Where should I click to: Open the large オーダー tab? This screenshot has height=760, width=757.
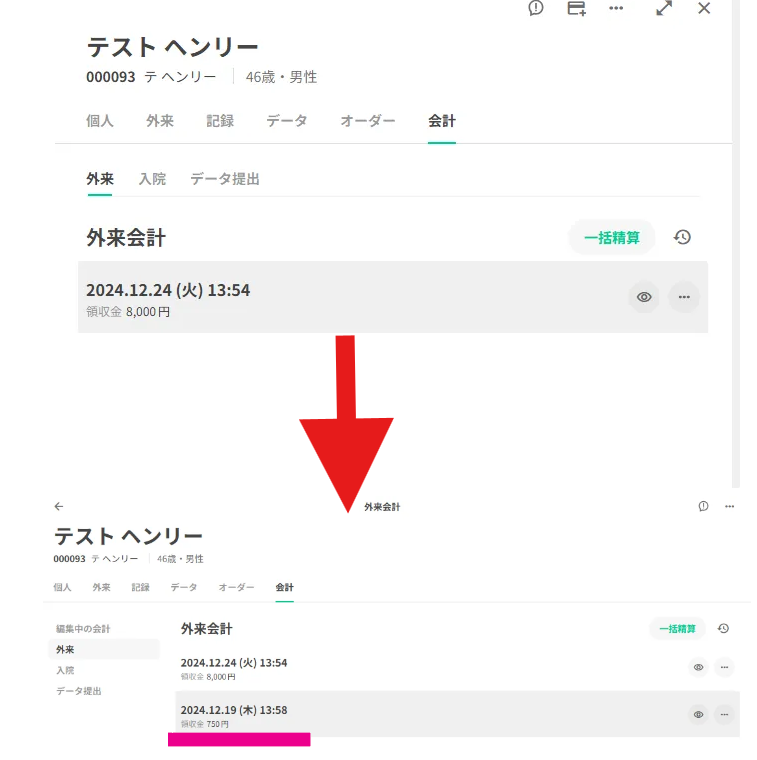pos(368,121)
